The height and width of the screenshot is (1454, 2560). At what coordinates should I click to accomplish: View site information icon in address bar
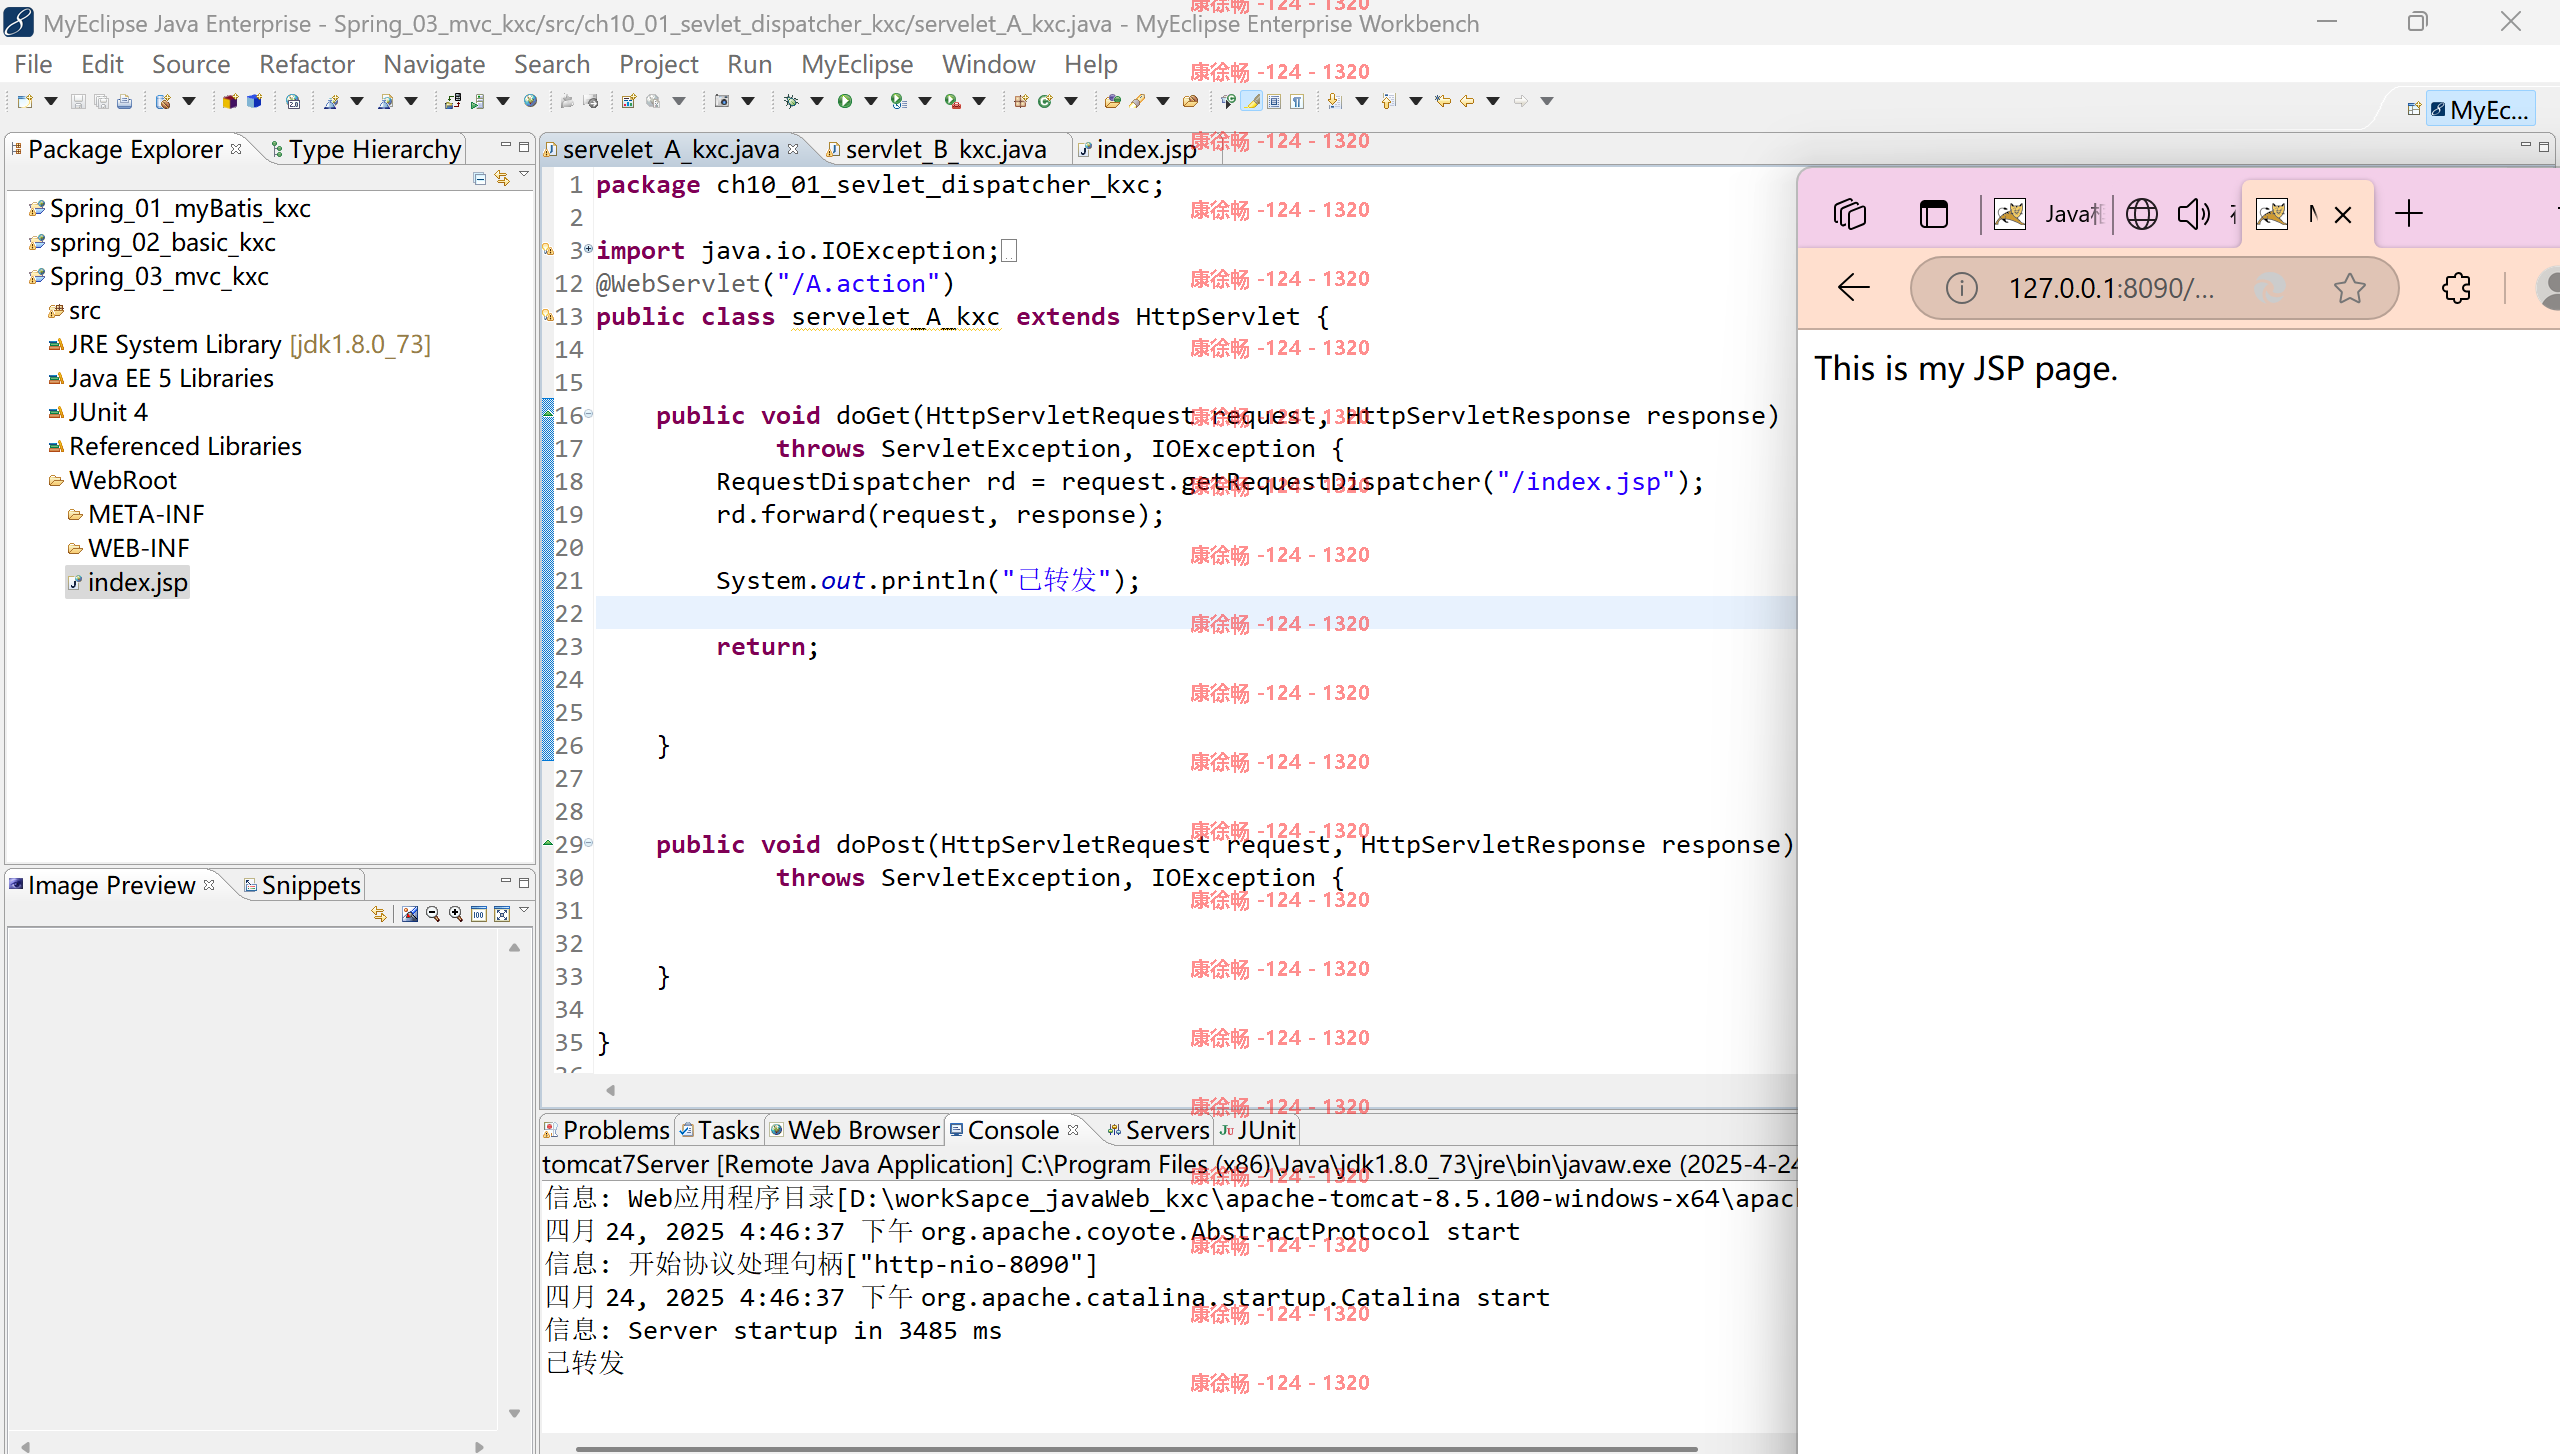(x=1961, y=288)
